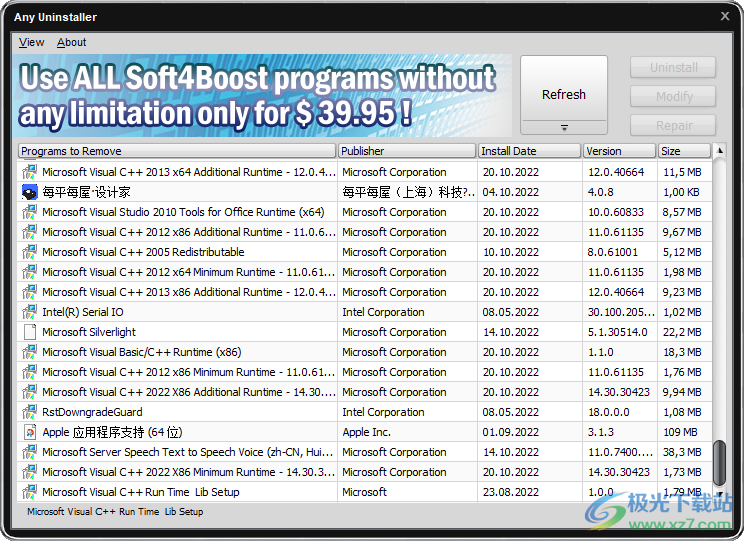The width and height of the screenshot is (744, 541).
Task: Sort by Install Date column header
Action: tap(529, 151)
